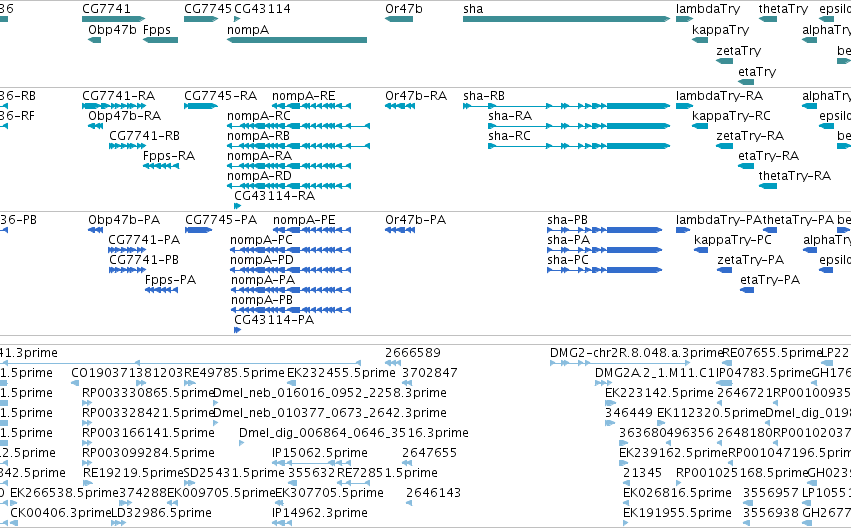Click EST DMG2-chr2R.8.048.a.3prime
851x528 pixels.
pyautogui.click(x=637, y=353)
